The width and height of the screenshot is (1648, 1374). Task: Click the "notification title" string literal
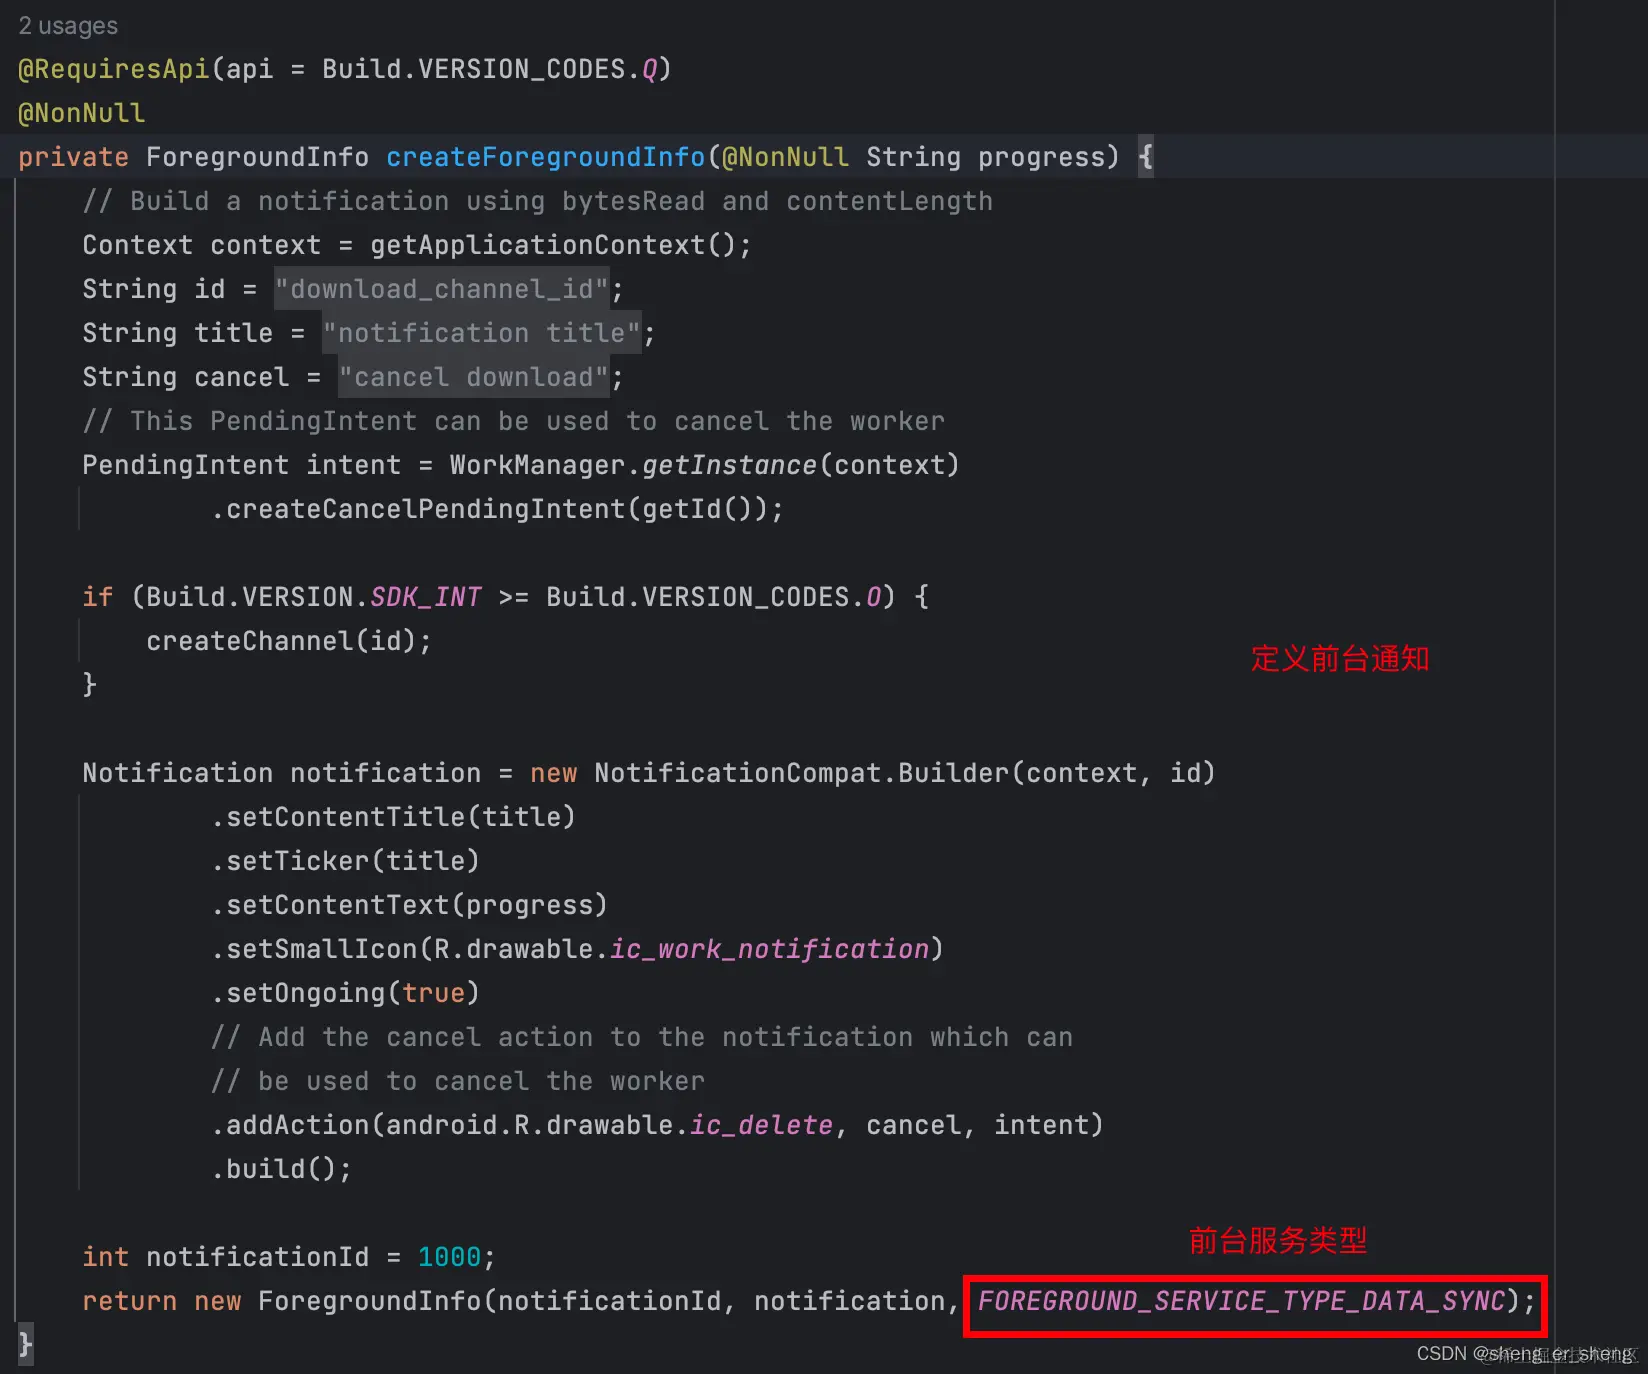(482, 333)
